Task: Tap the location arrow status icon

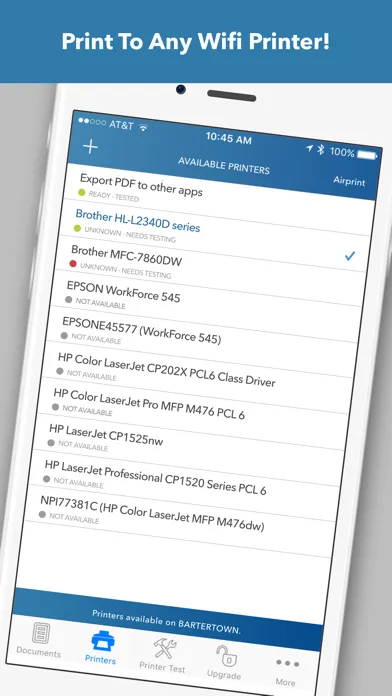Action: pos(309,148)
